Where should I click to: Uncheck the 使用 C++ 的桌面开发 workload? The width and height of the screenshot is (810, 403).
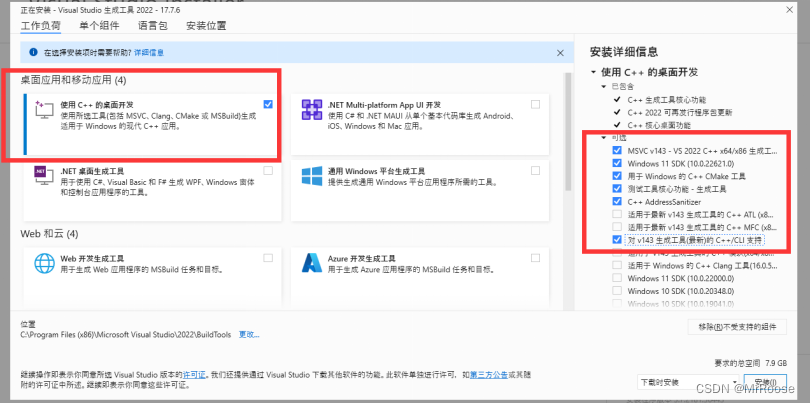pyautogui.click(x=268, y=104)
